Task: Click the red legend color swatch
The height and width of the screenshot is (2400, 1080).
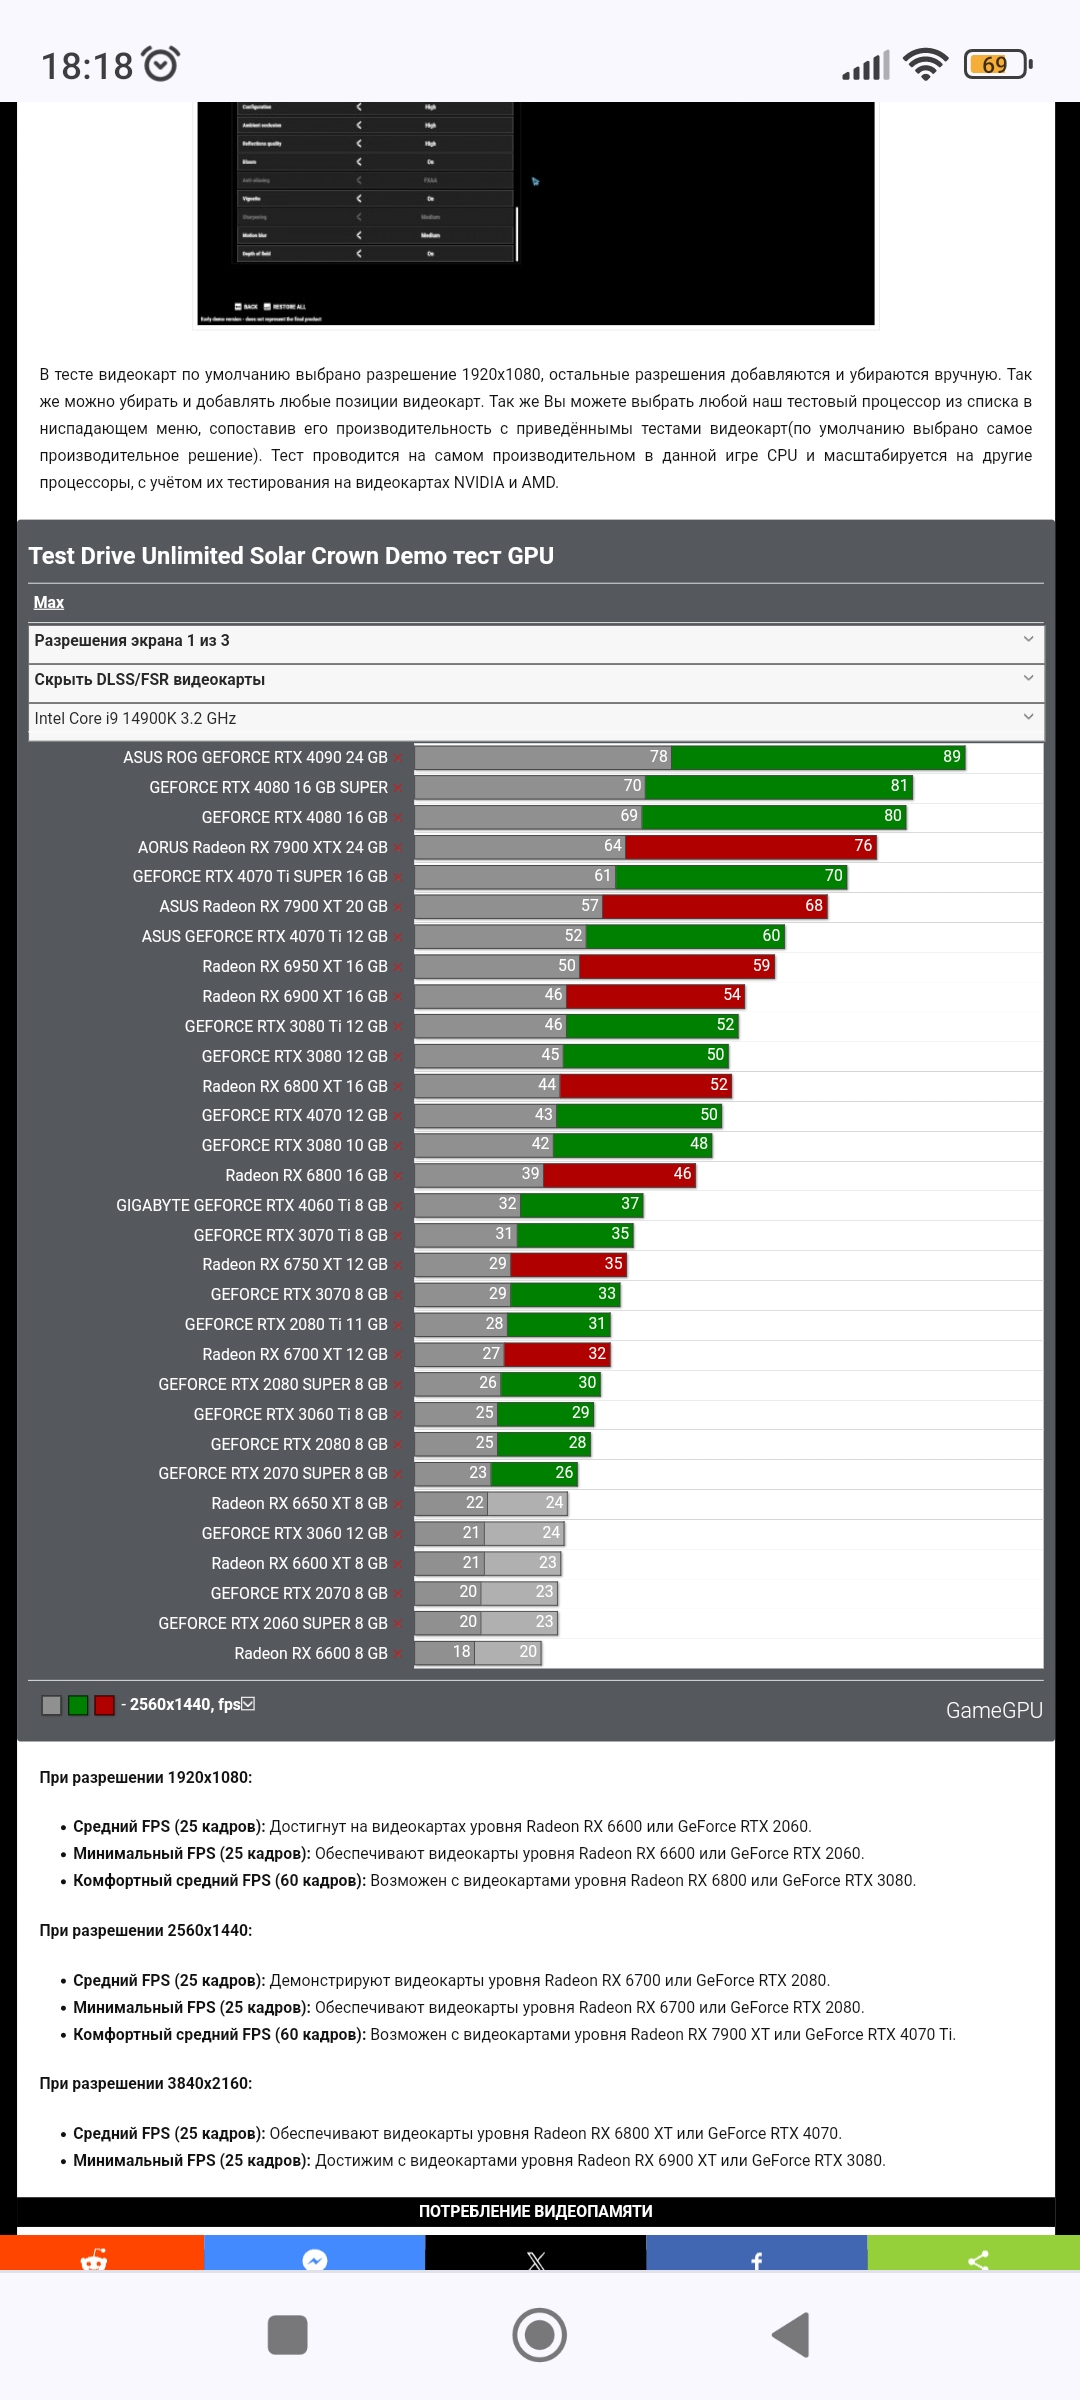Action: coord(105,1705)
